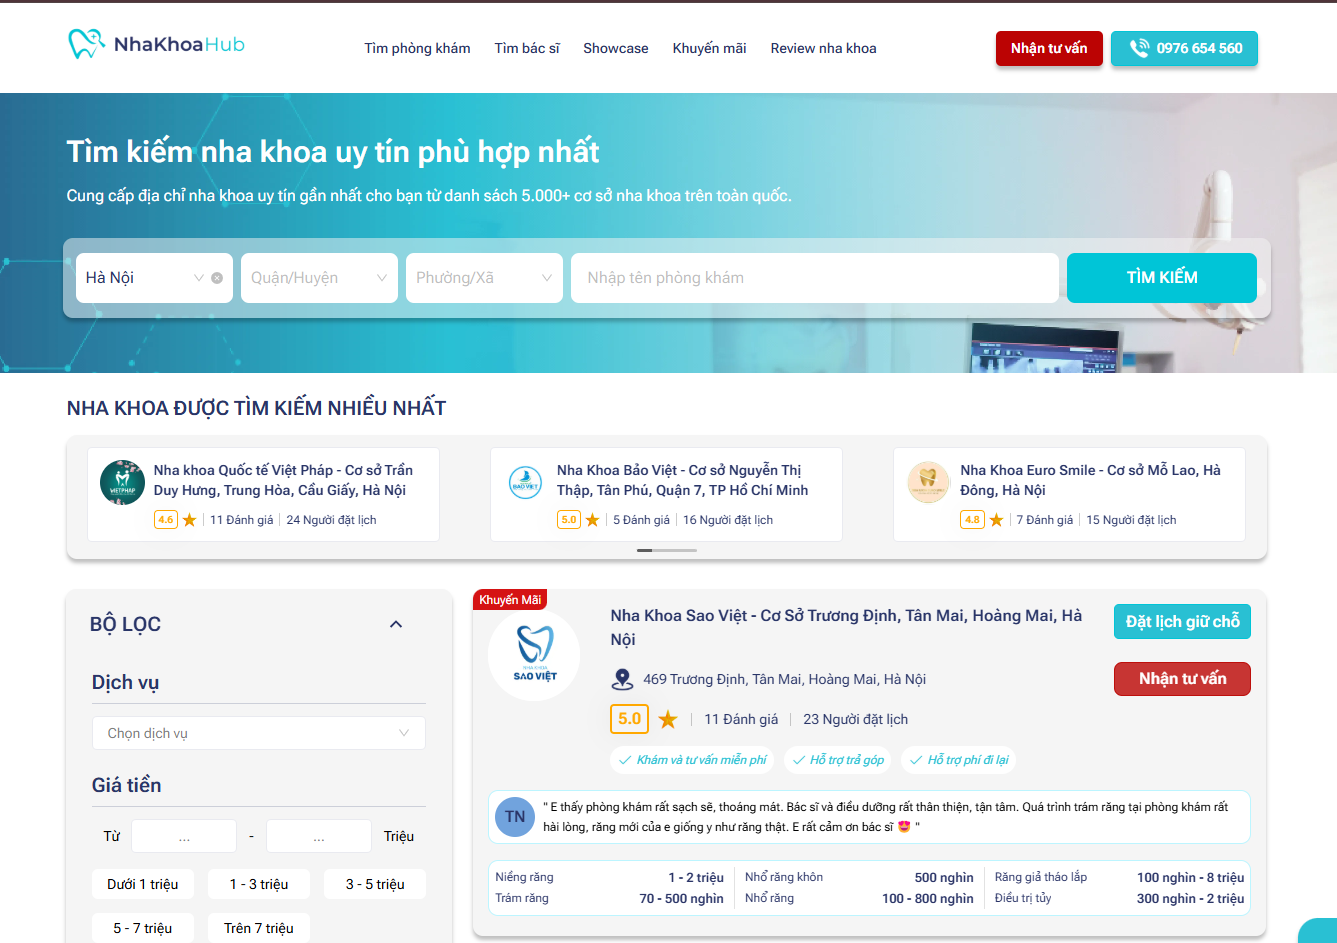1337x943 pixels.
Task: Click Hỗ trợ trả góp tag
Action: pyautogui.click(x=838, y=760)
